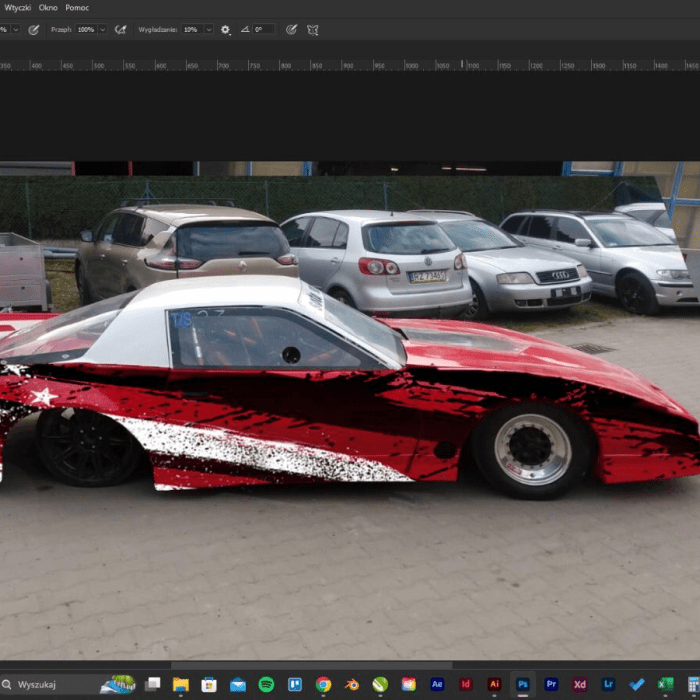Expand the Przepływ percentage dropdown

pyautogui.click(x=102, y=30)
